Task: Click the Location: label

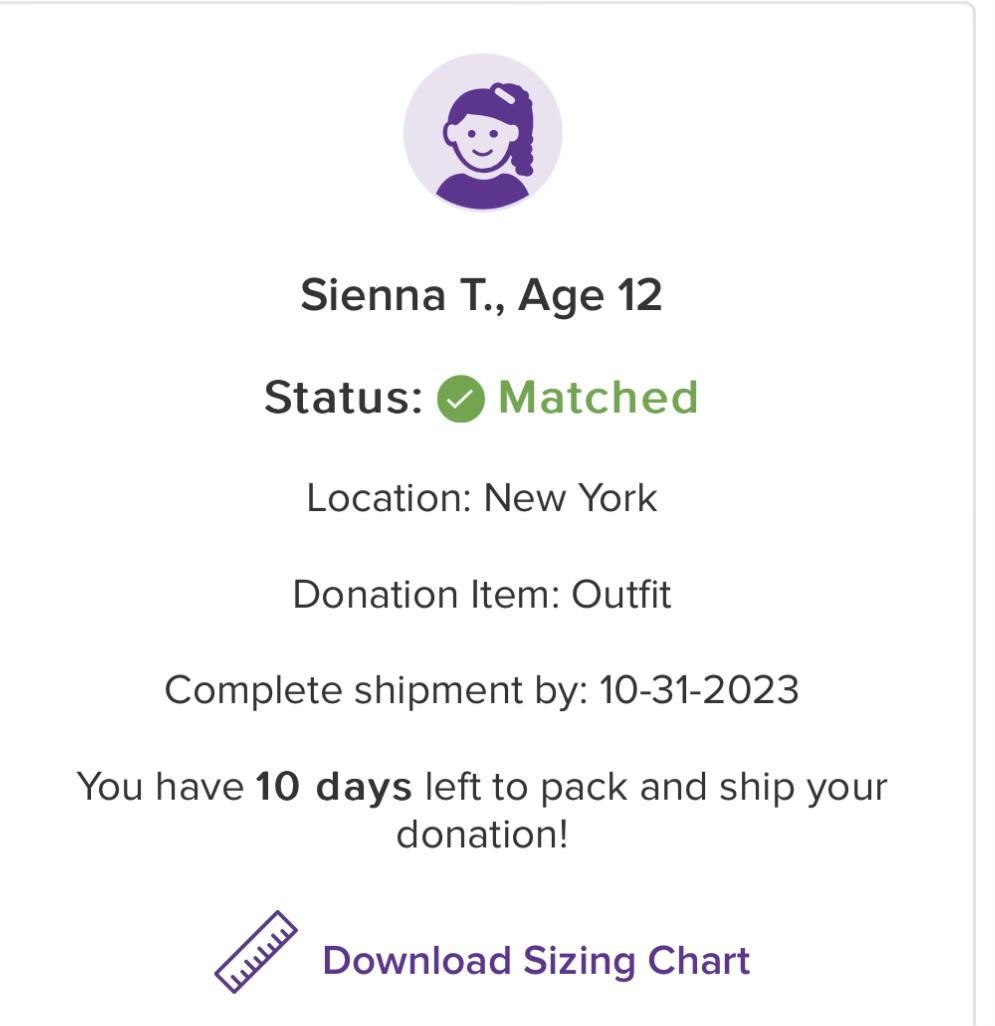Action: pos(388,498)
